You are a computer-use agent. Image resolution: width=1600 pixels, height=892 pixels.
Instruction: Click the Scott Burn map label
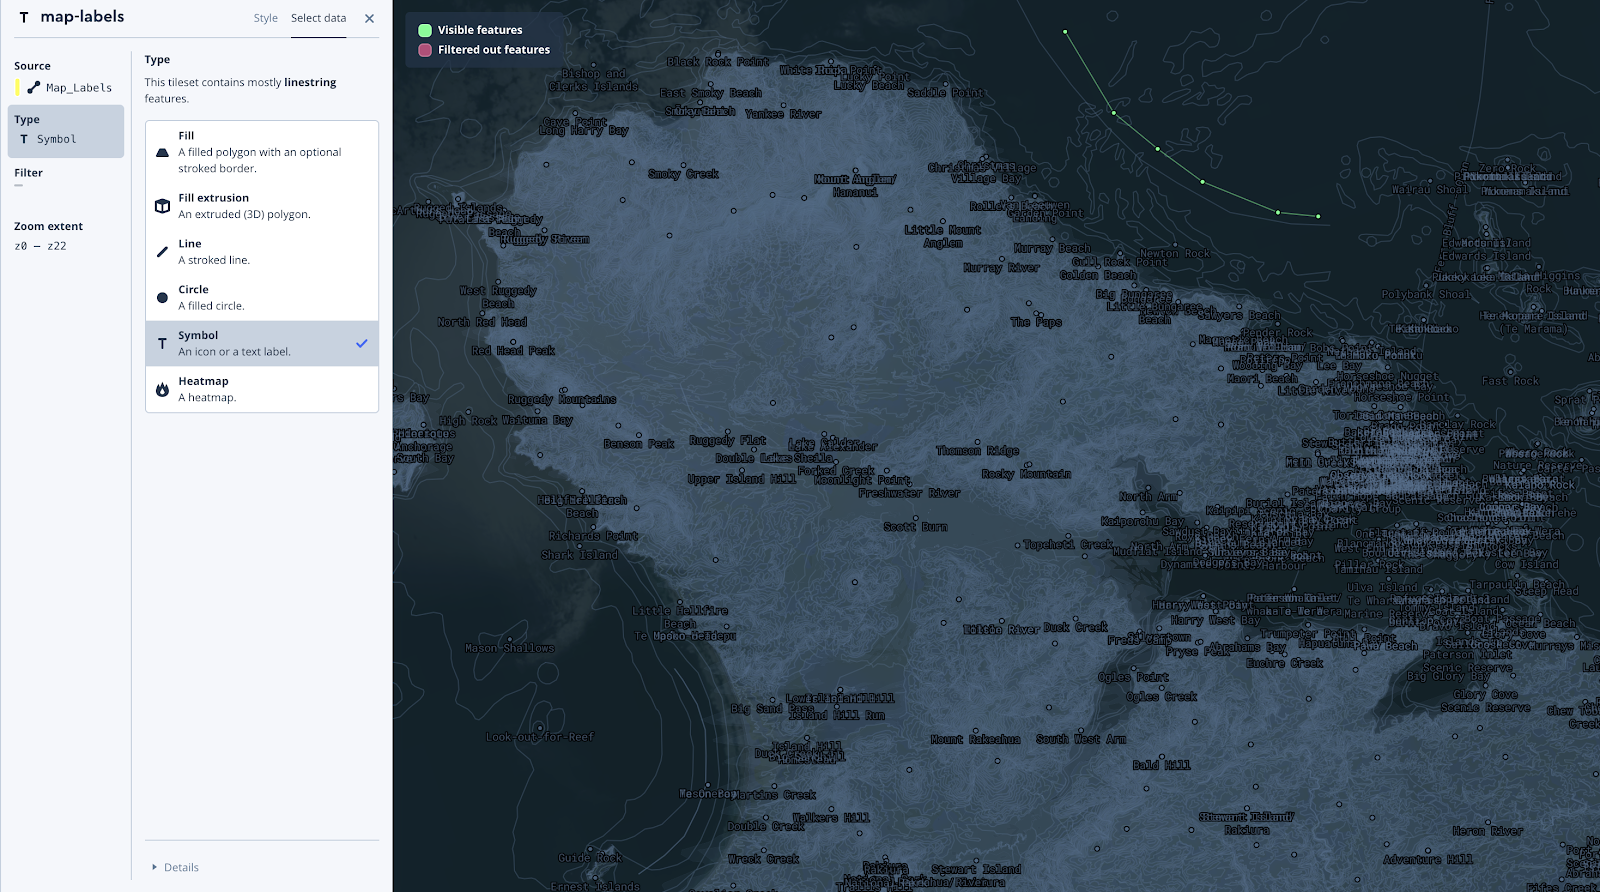[916, 527]
